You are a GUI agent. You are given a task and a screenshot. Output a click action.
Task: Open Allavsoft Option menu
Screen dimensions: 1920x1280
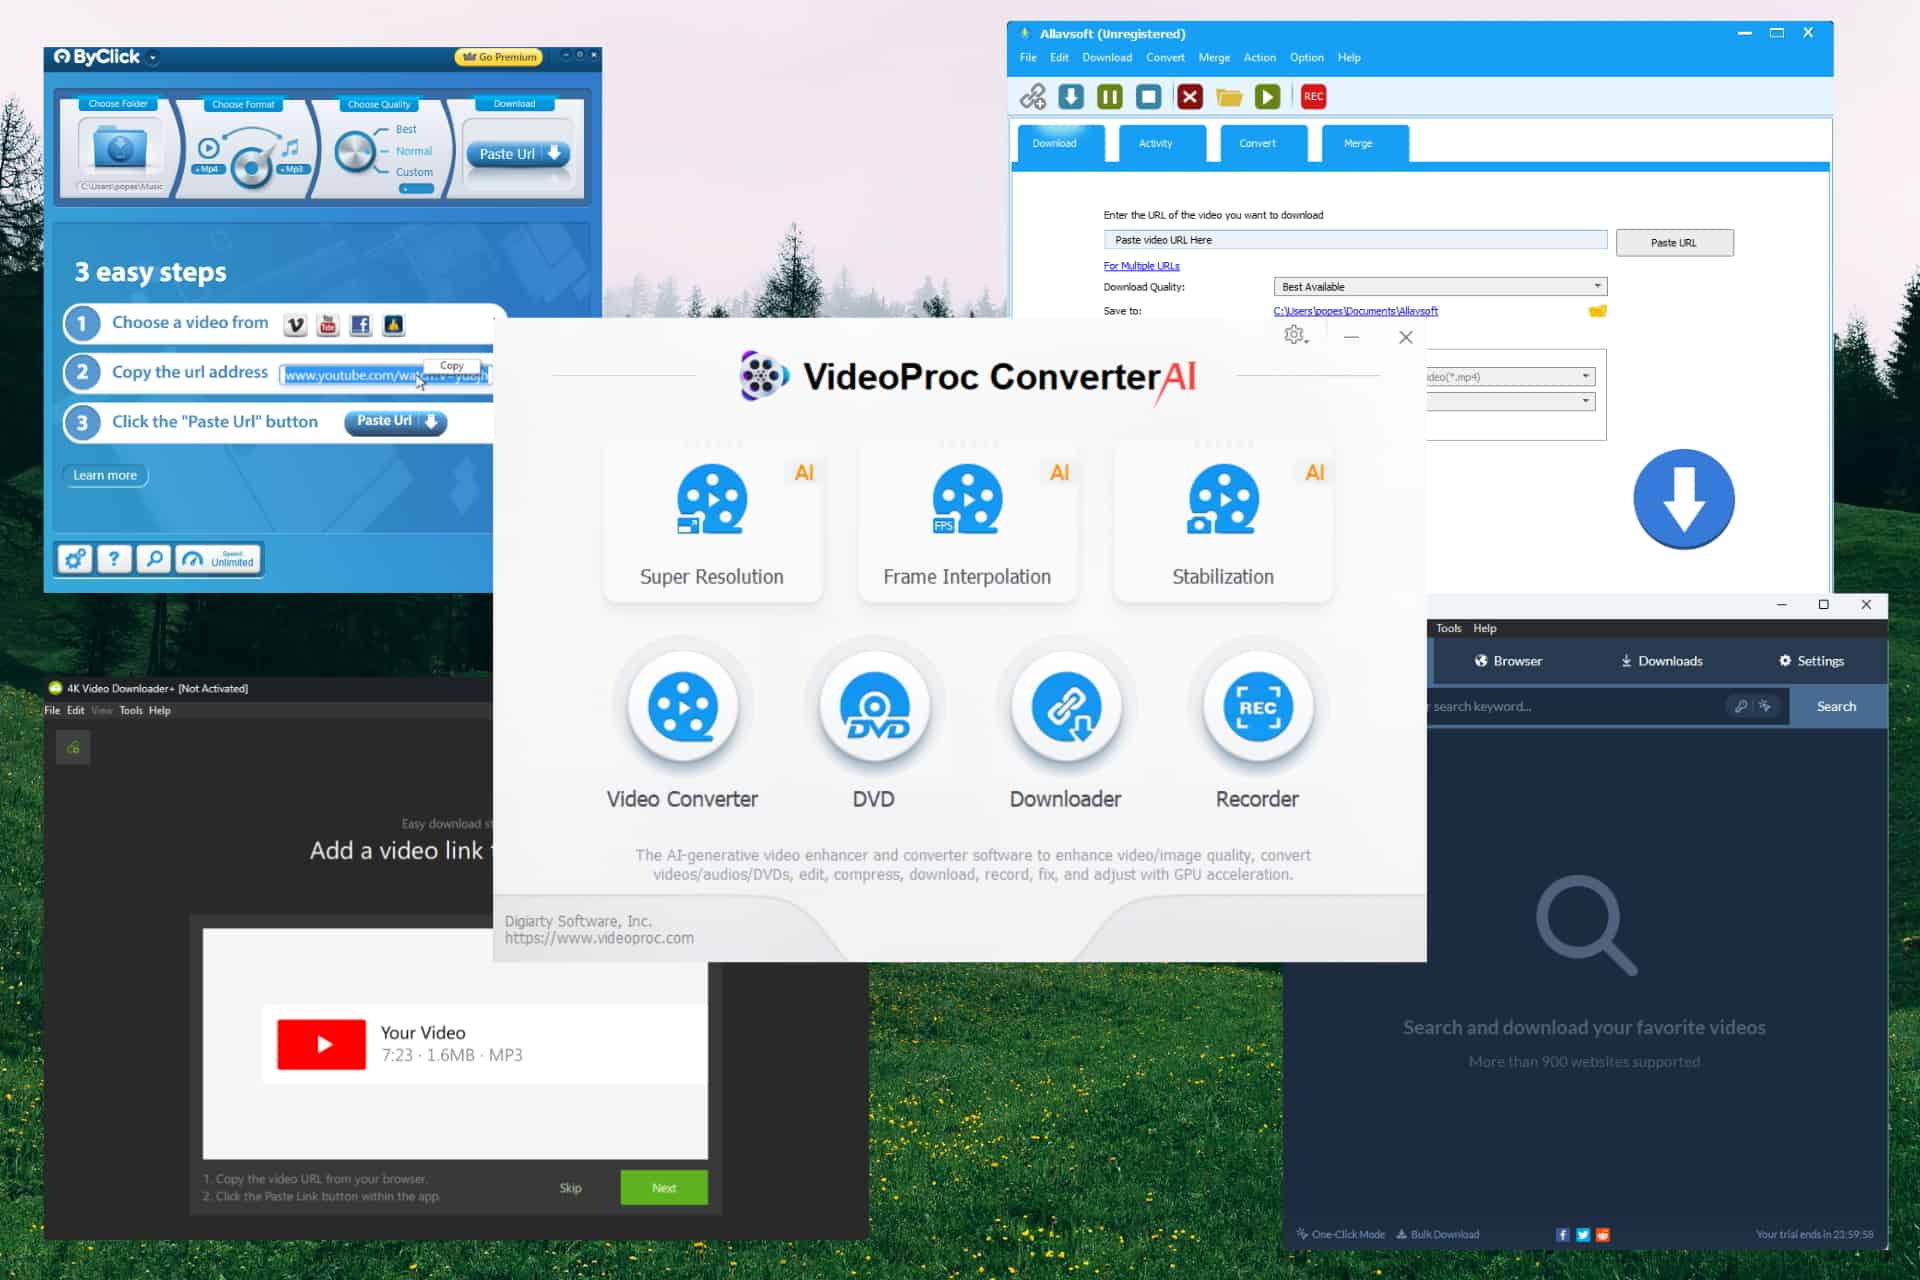tap(1307, 58)
